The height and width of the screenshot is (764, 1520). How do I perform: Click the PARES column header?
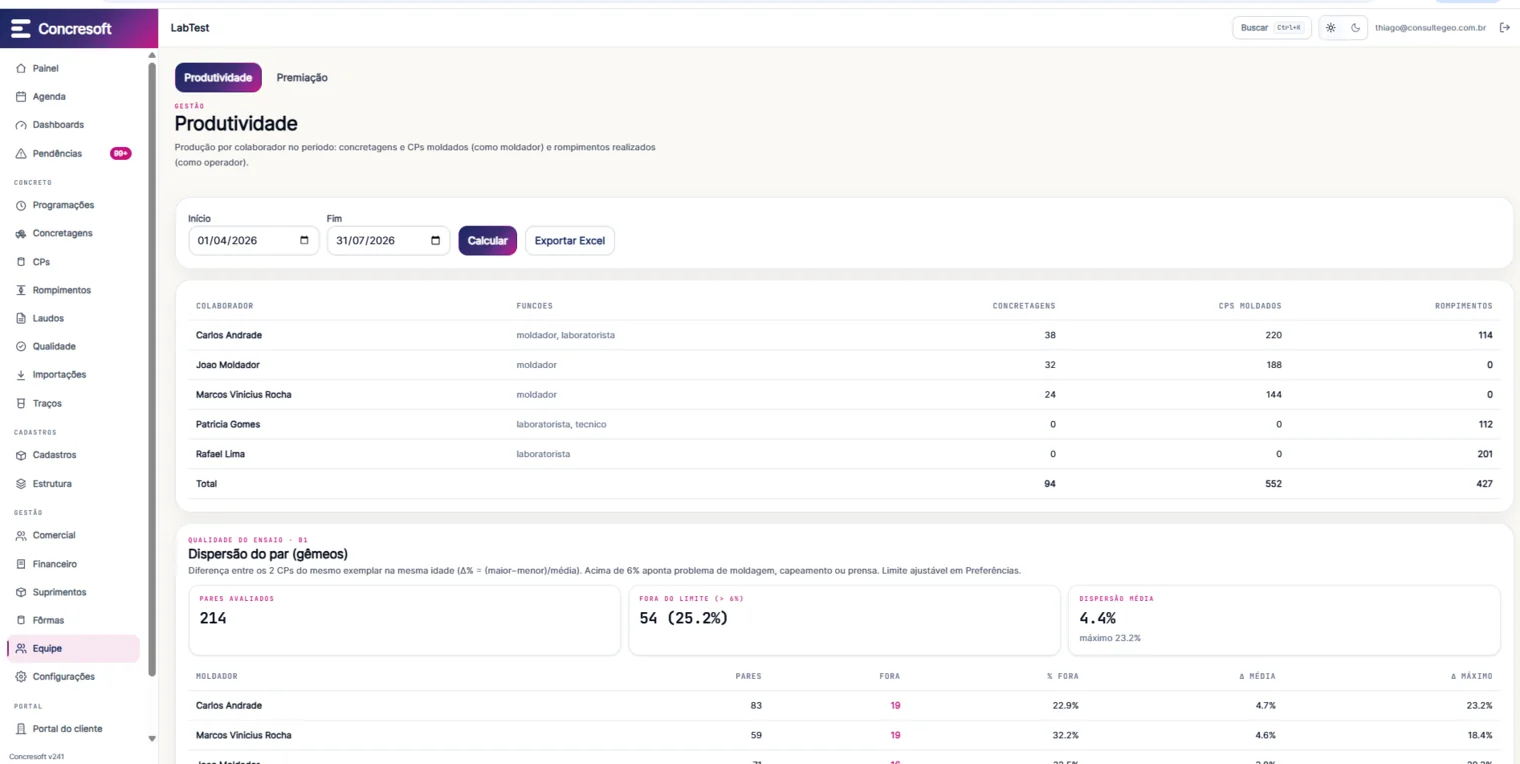(749, 677)
